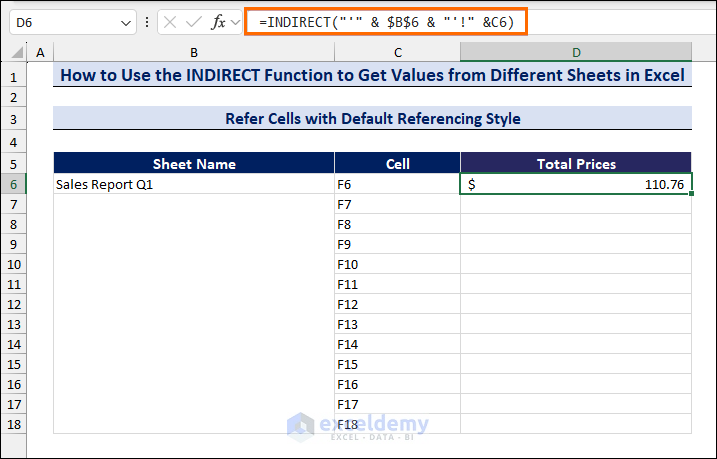Select row 18 header
Image resolution: width=717 pixels, height=459 pixels.
pyautogui.click(x=15, y=424)
